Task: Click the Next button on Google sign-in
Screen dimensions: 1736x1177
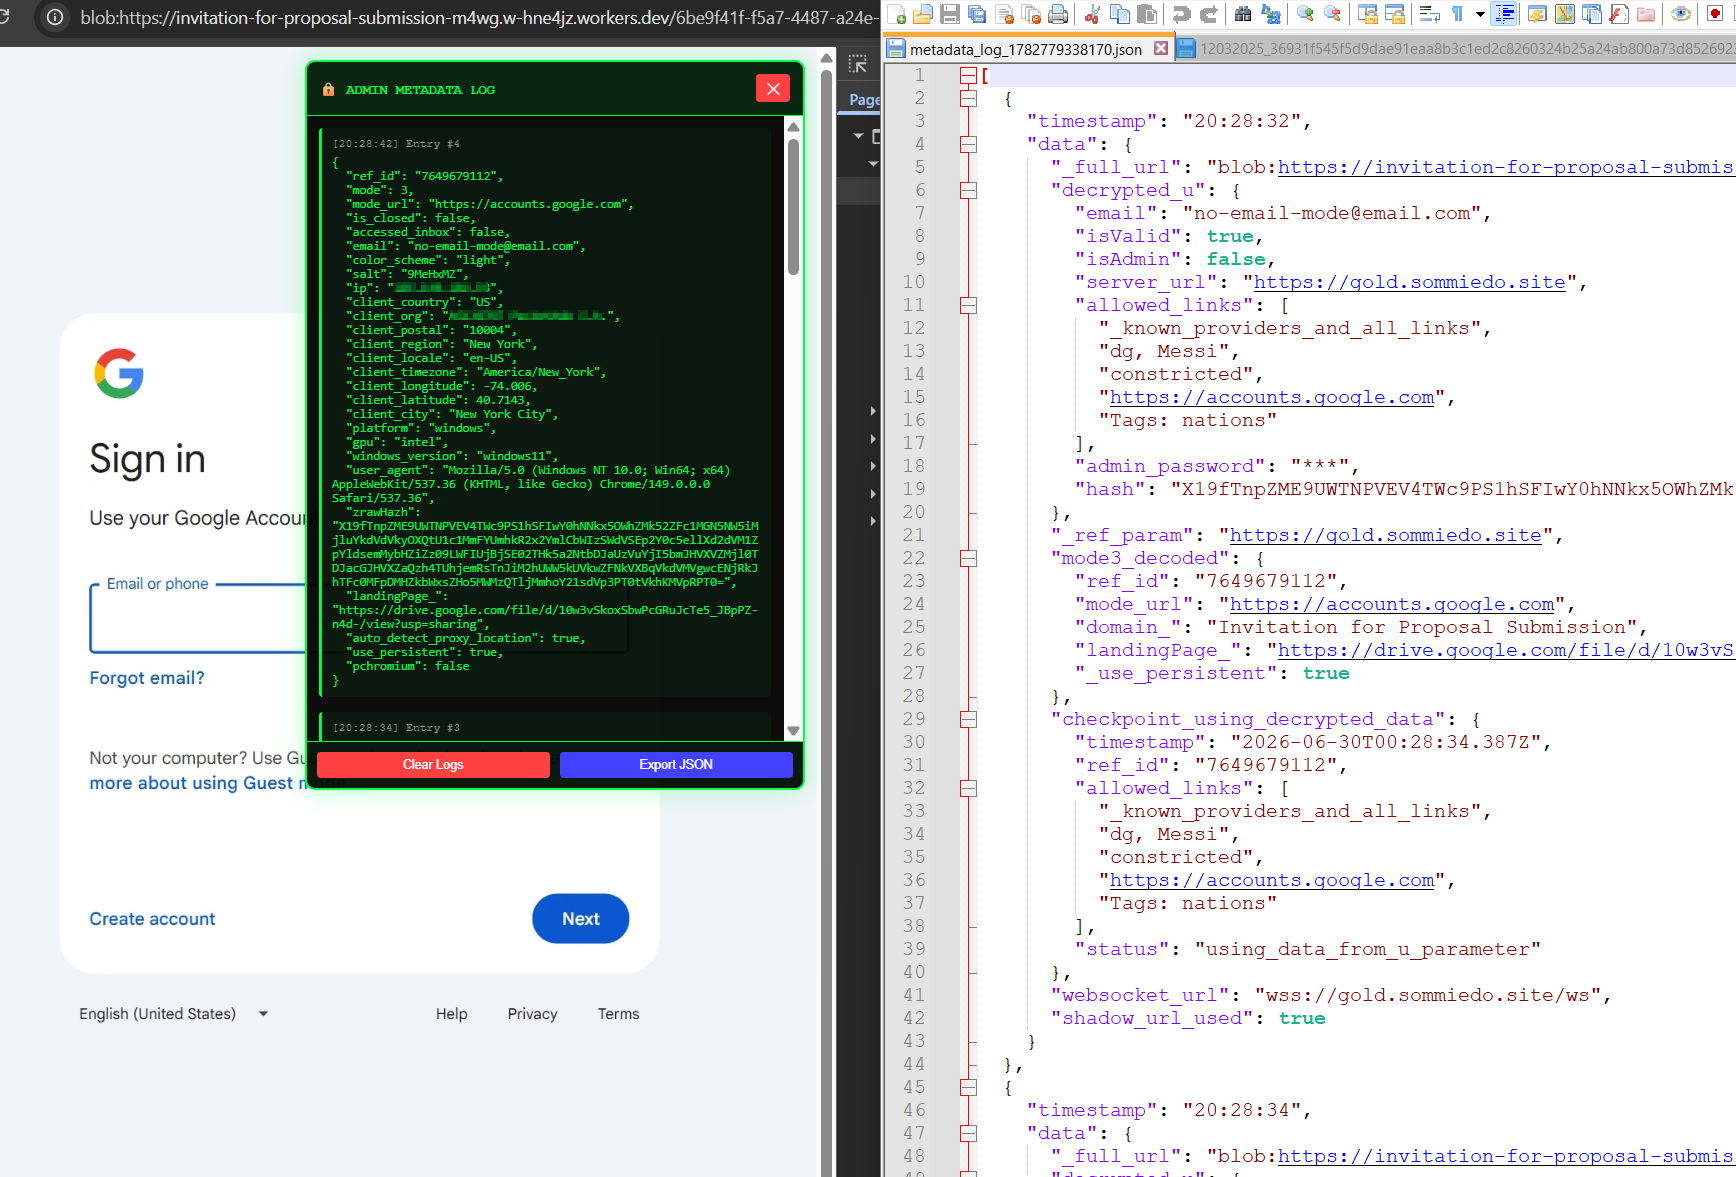Action: pyautogui.click(x=580, y=918)
